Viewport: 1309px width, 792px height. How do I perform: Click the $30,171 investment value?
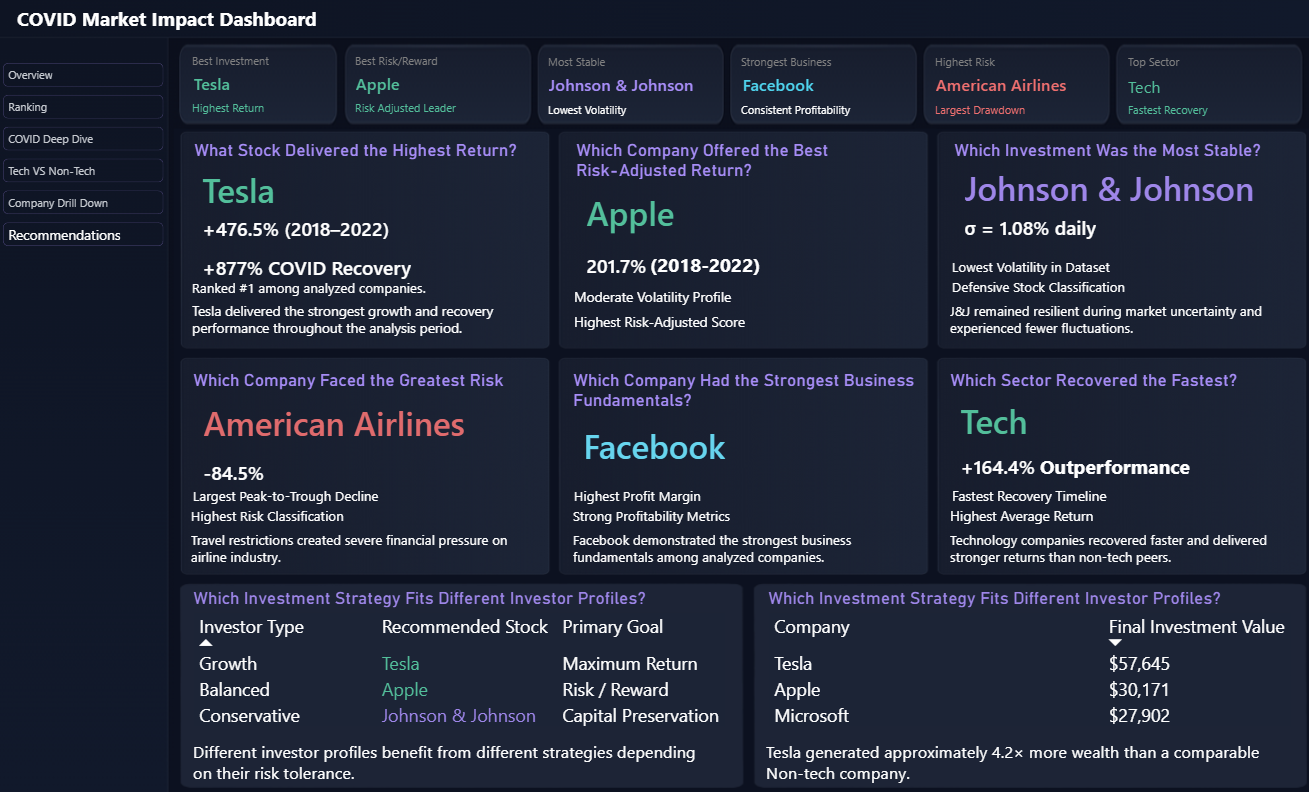click(x=1139, y=690)
